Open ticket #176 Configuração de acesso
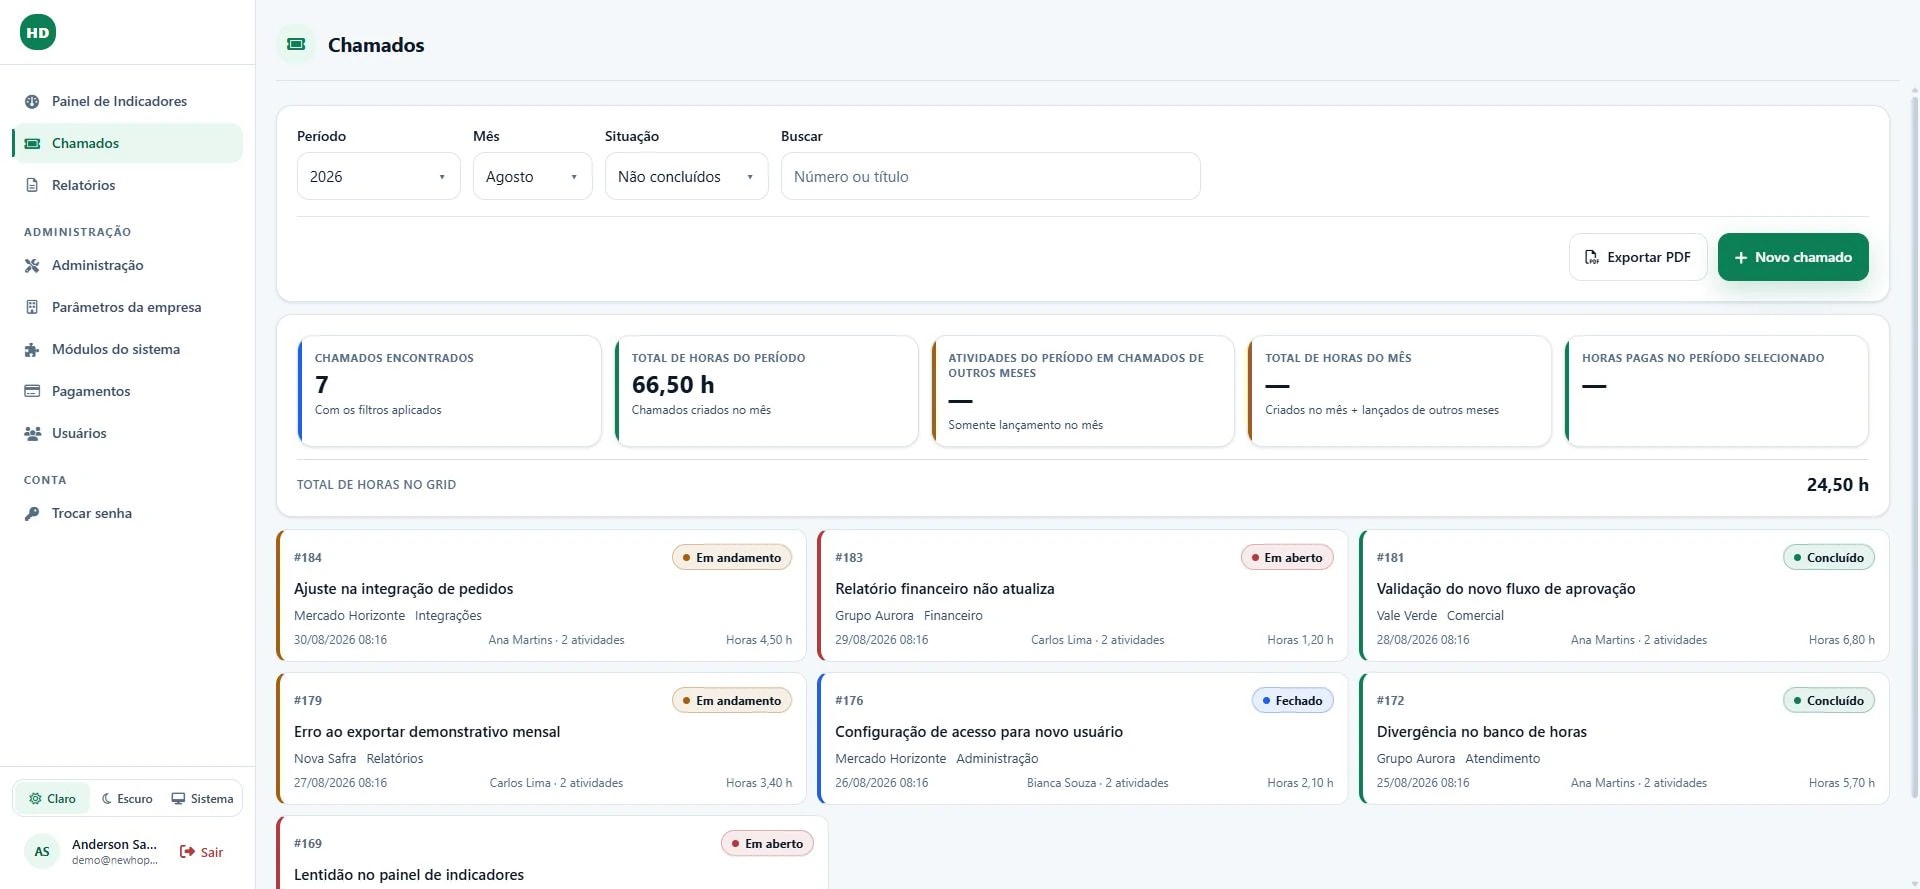The image size is (1920, 889). (1082, 738)
